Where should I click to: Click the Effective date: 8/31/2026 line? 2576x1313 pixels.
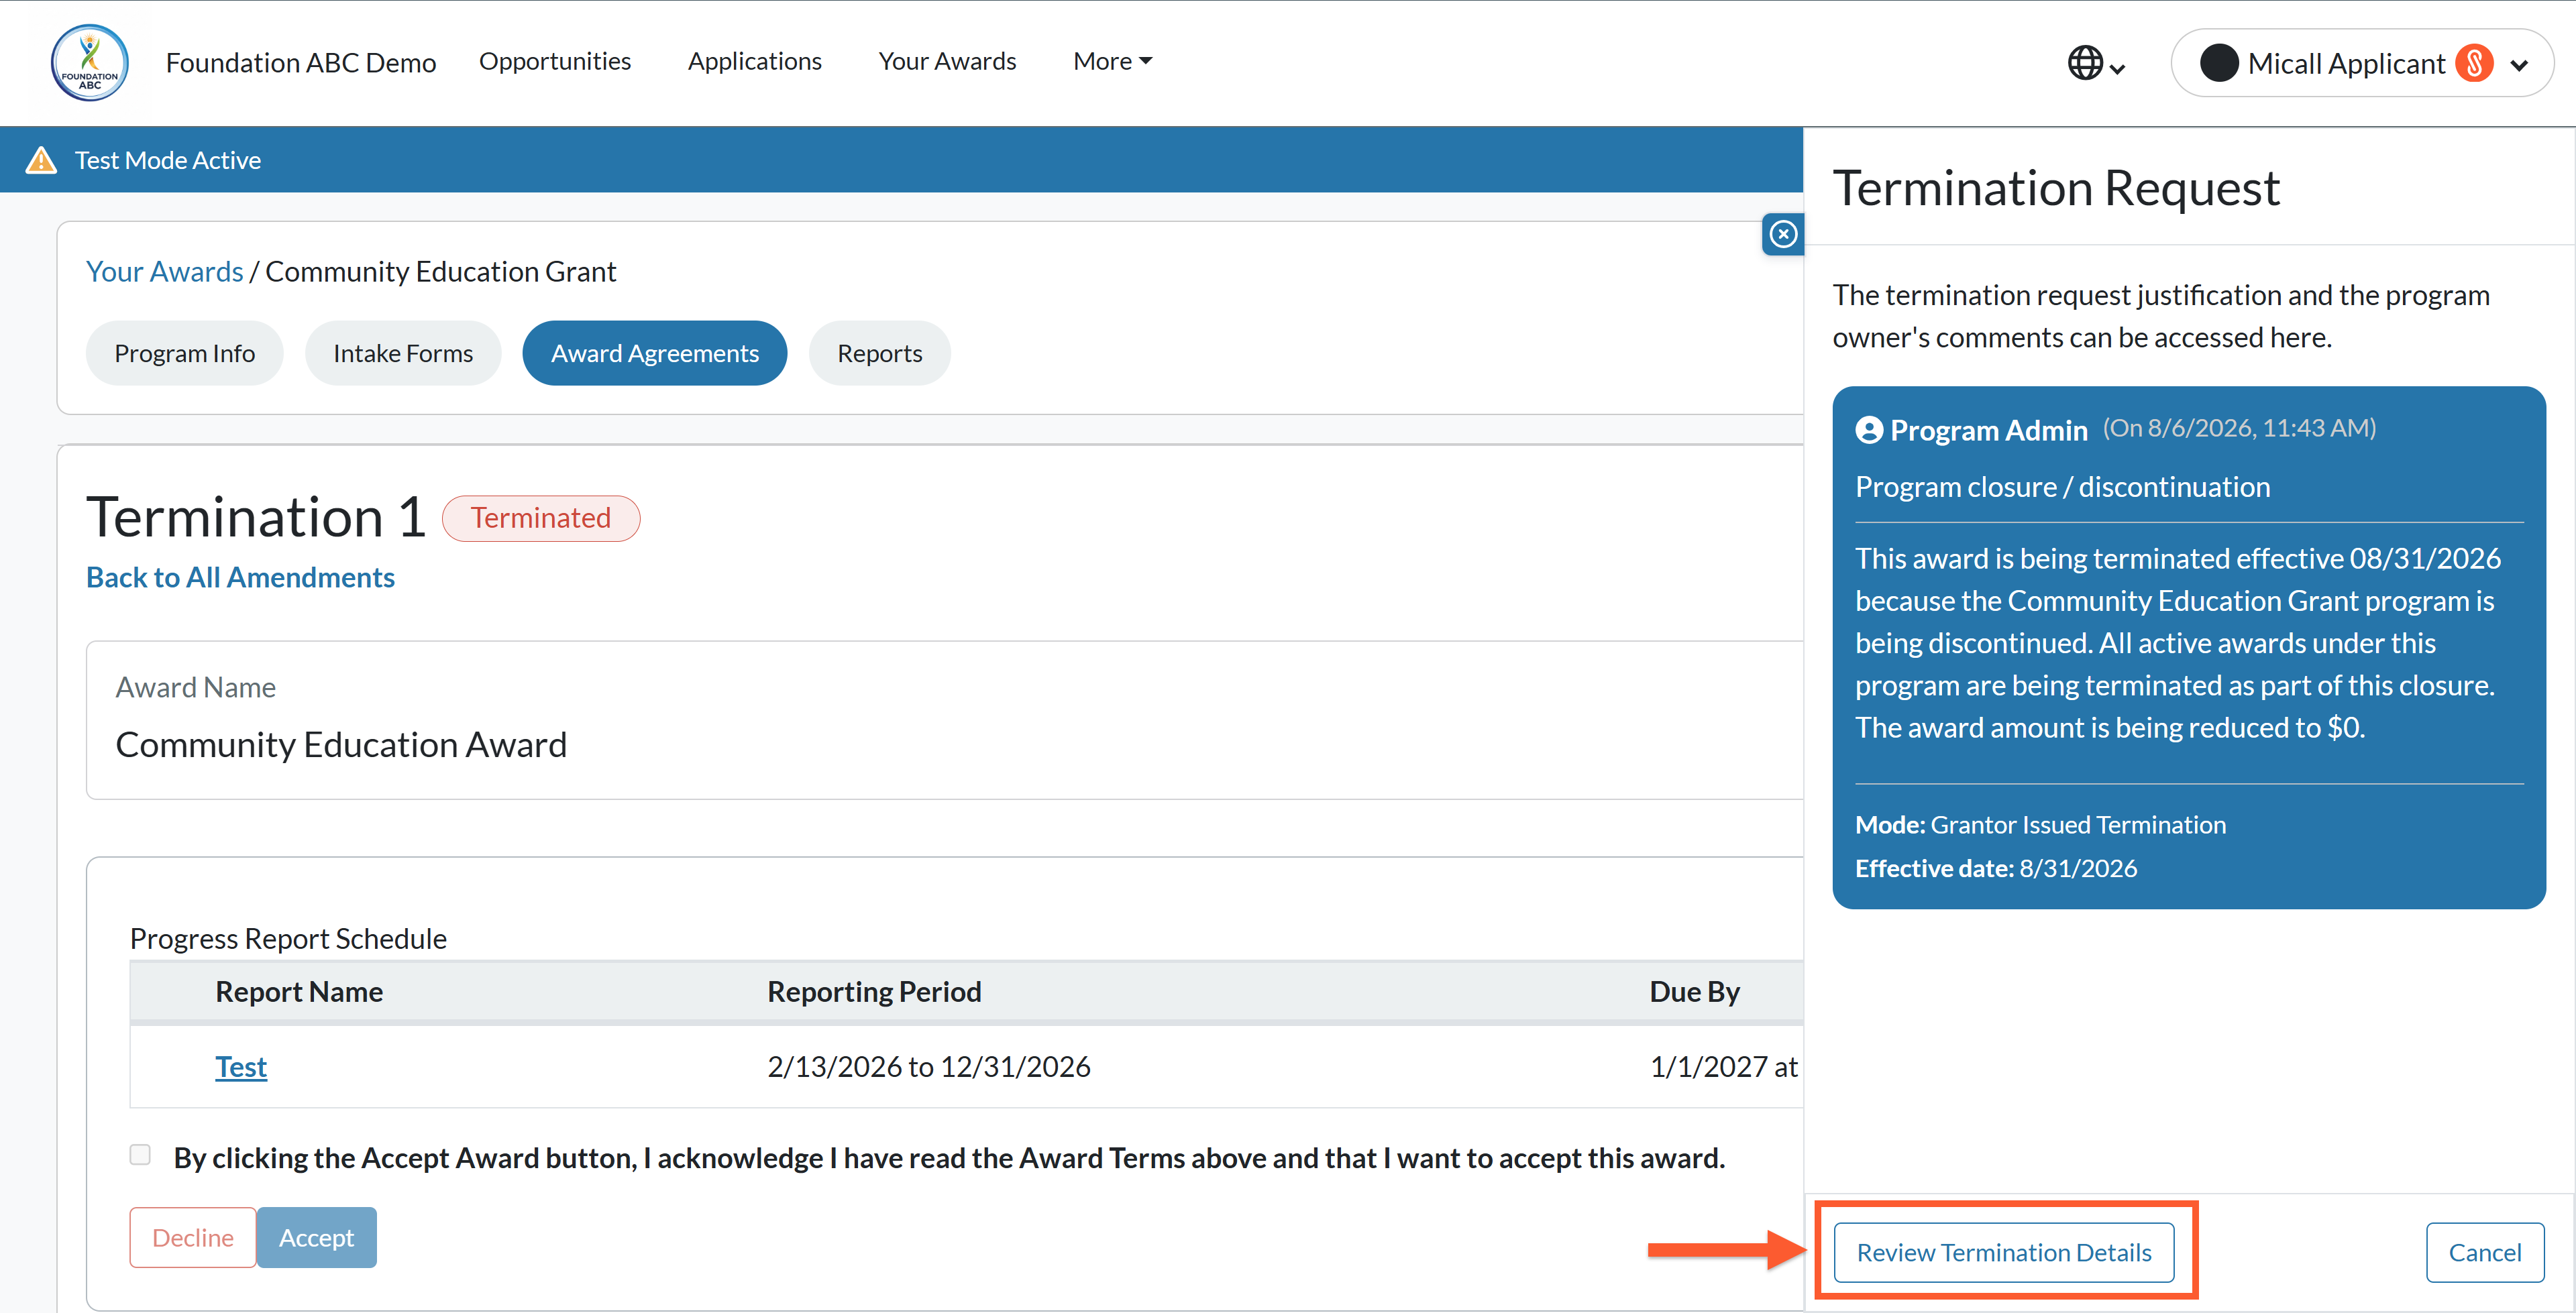pyautogui.click(x=1996, y=868)
